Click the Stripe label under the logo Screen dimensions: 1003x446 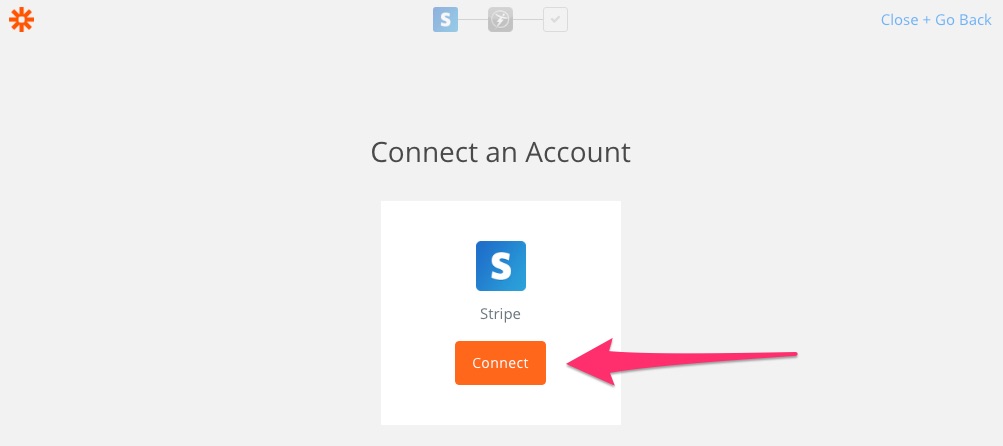point(500,314)
